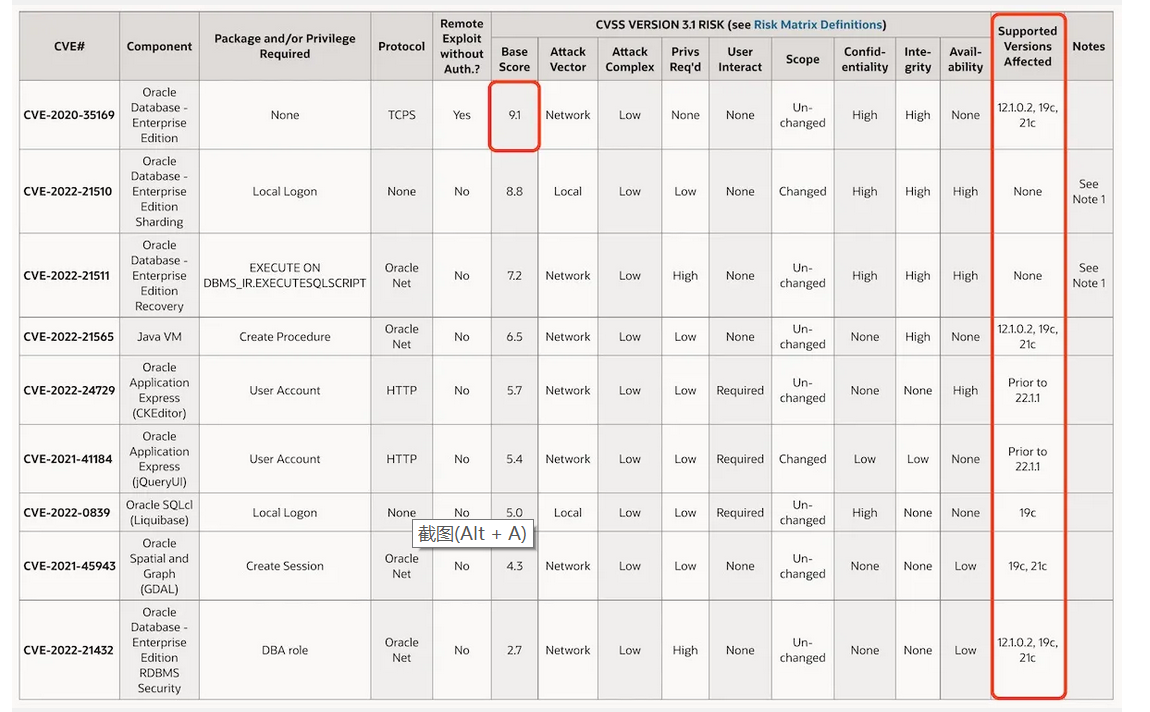Click Oracle Application Express (CKEditor) cell
Screen dimensions: 1150x712
[x=159, y=390]
